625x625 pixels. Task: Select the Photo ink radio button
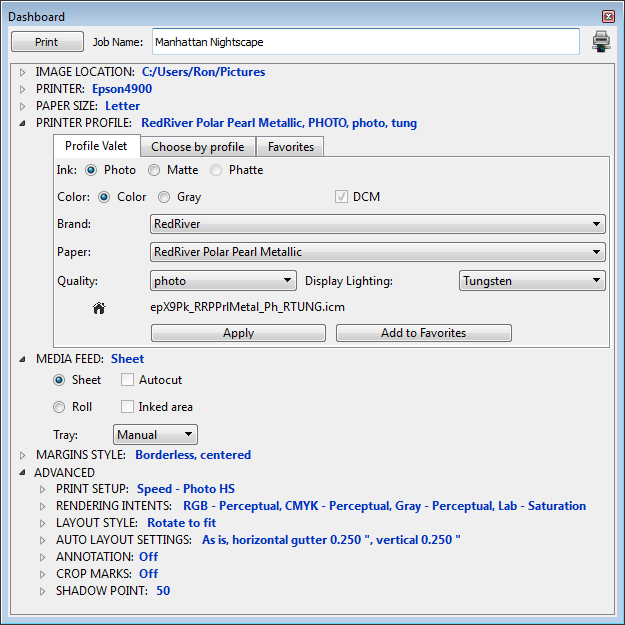coord(91,170)
